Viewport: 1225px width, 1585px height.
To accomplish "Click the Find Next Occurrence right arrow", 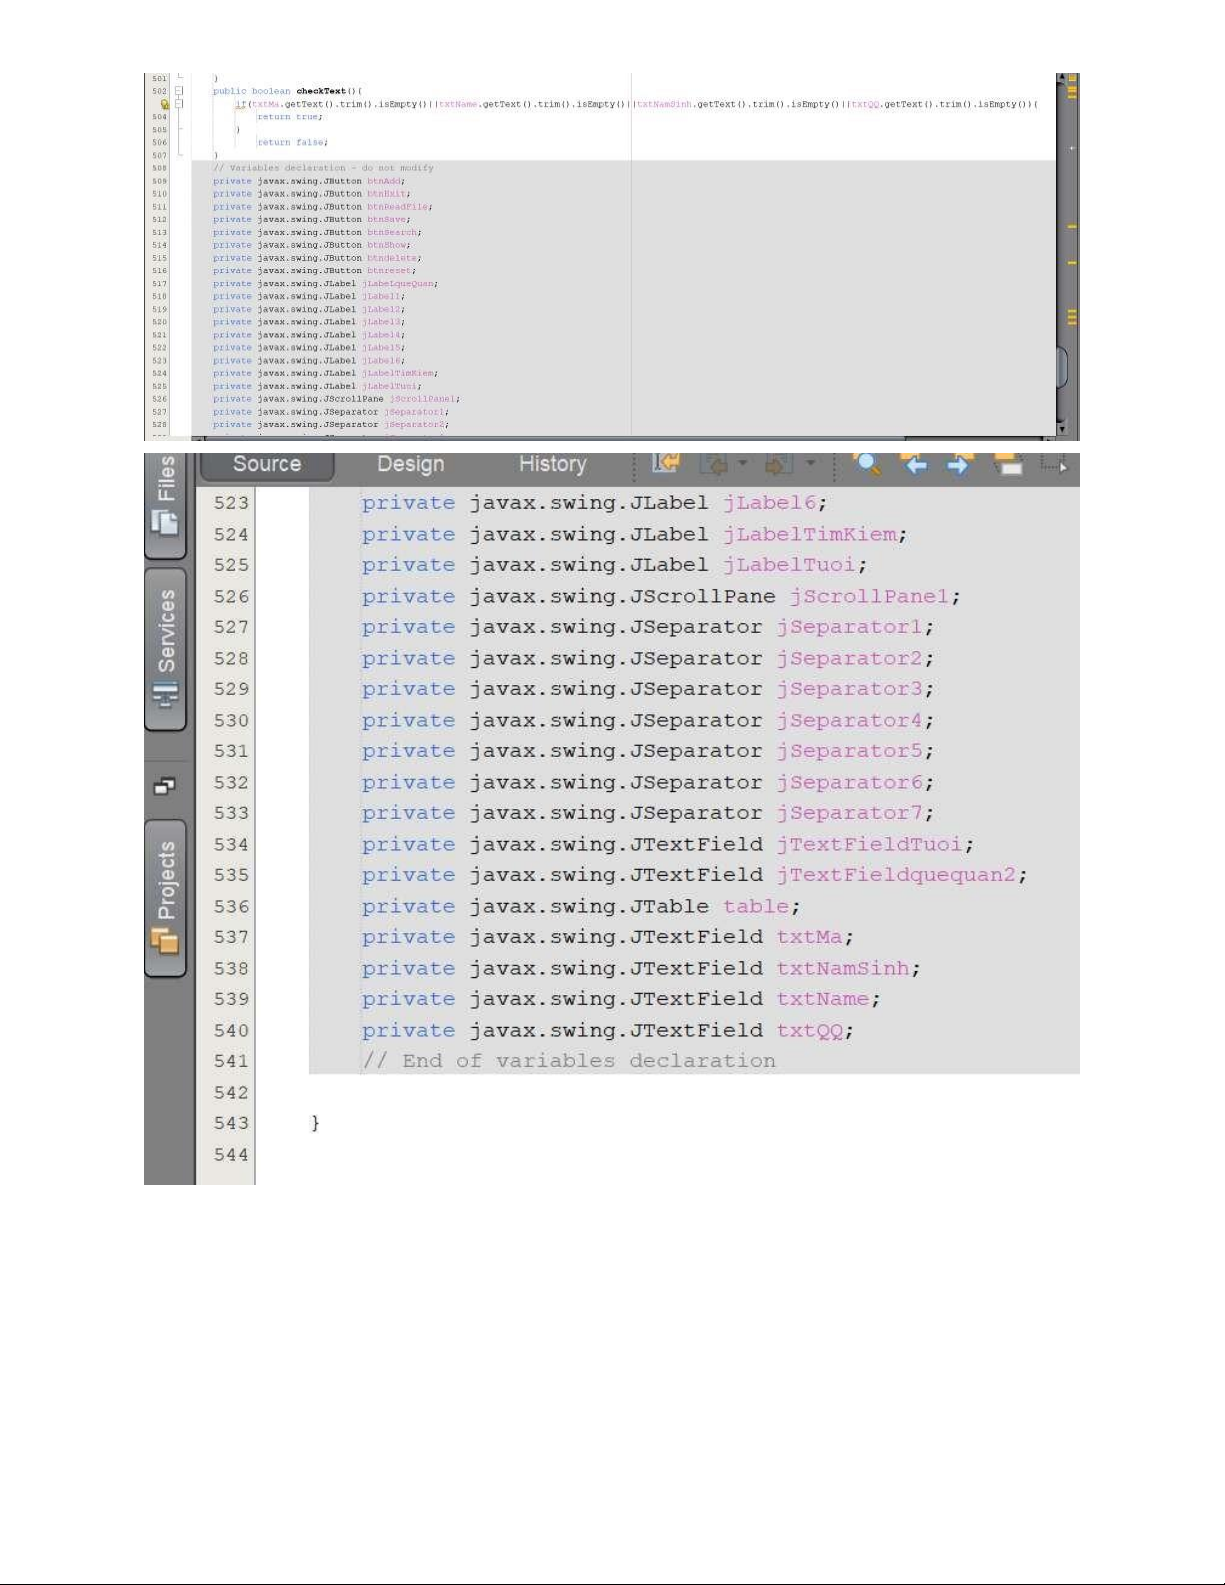I will (x=958, y=464).
